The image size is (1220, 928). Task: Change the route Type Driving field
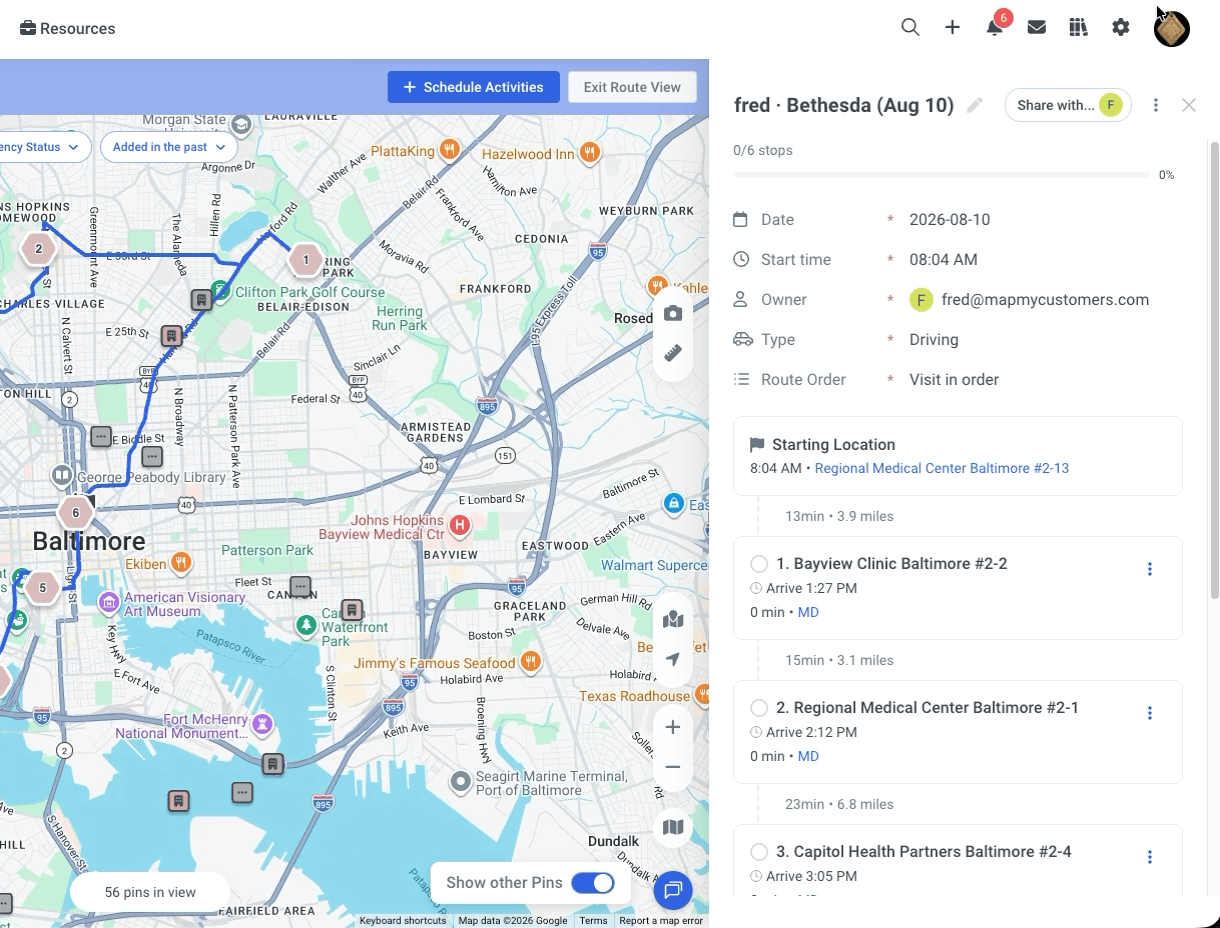click(934, 340)
